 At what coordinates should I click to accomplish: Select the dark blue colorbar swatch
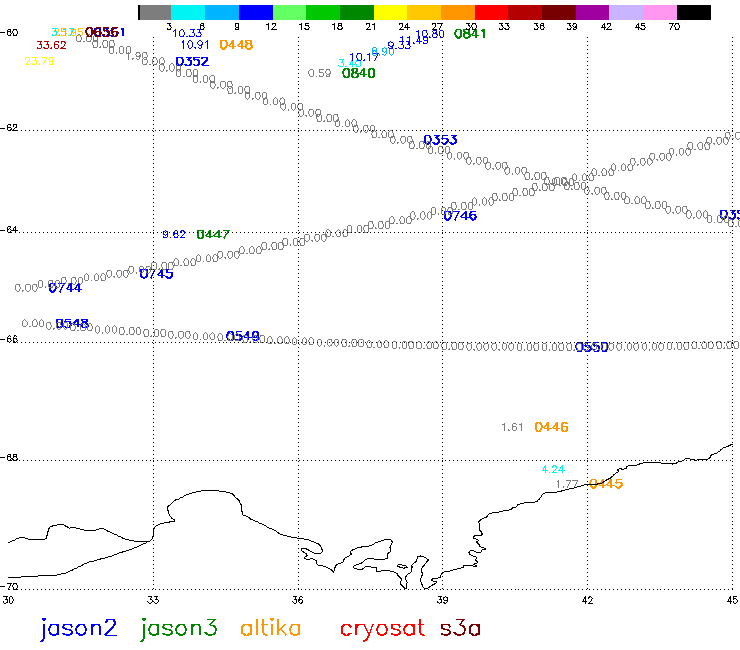[x=256, y=13]
